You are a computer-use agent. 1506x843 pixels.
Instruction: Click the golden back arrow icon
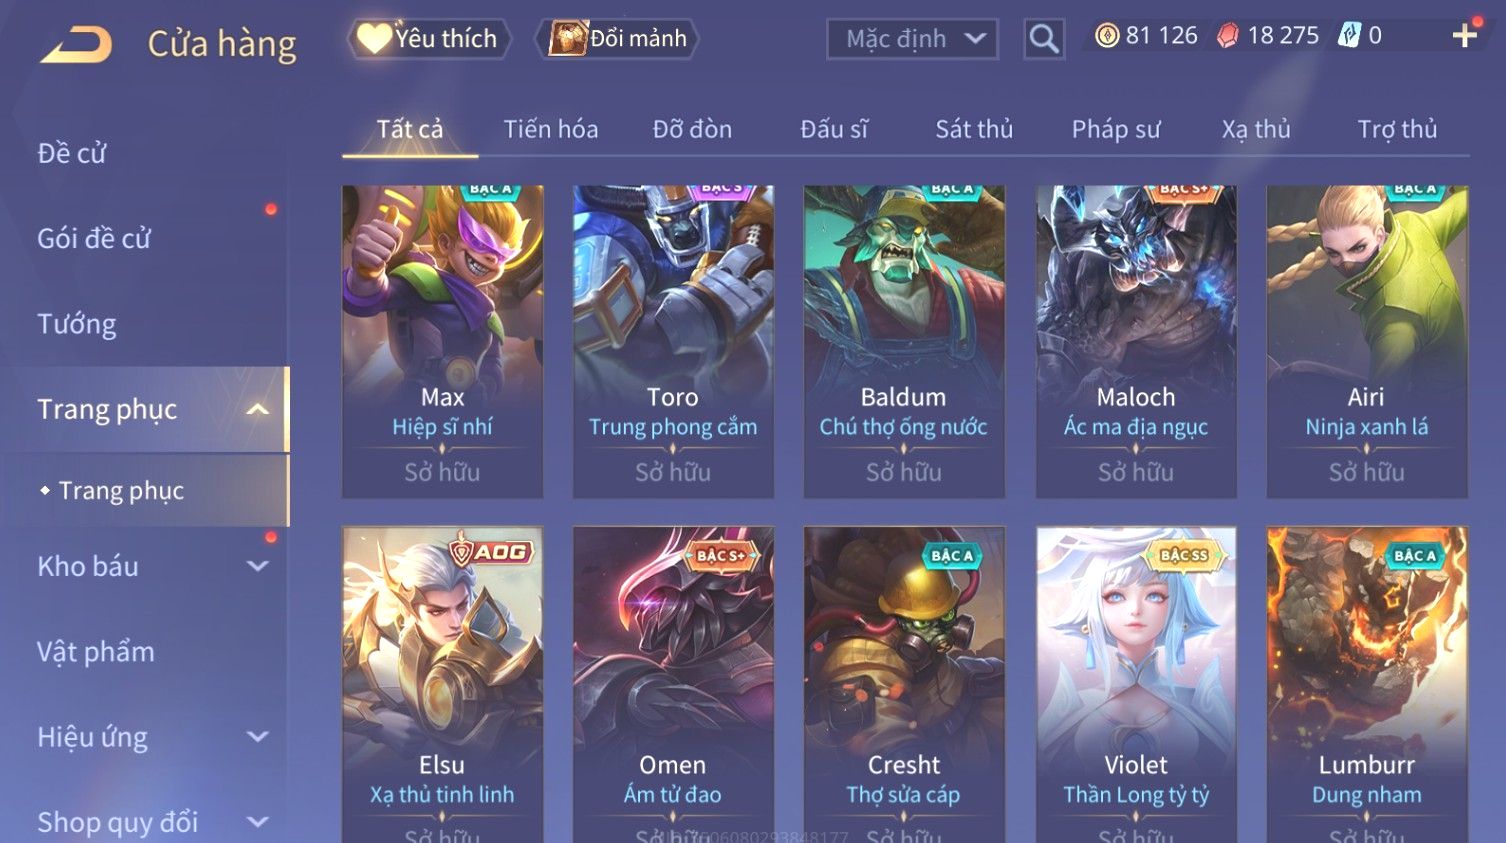point(77,45)
